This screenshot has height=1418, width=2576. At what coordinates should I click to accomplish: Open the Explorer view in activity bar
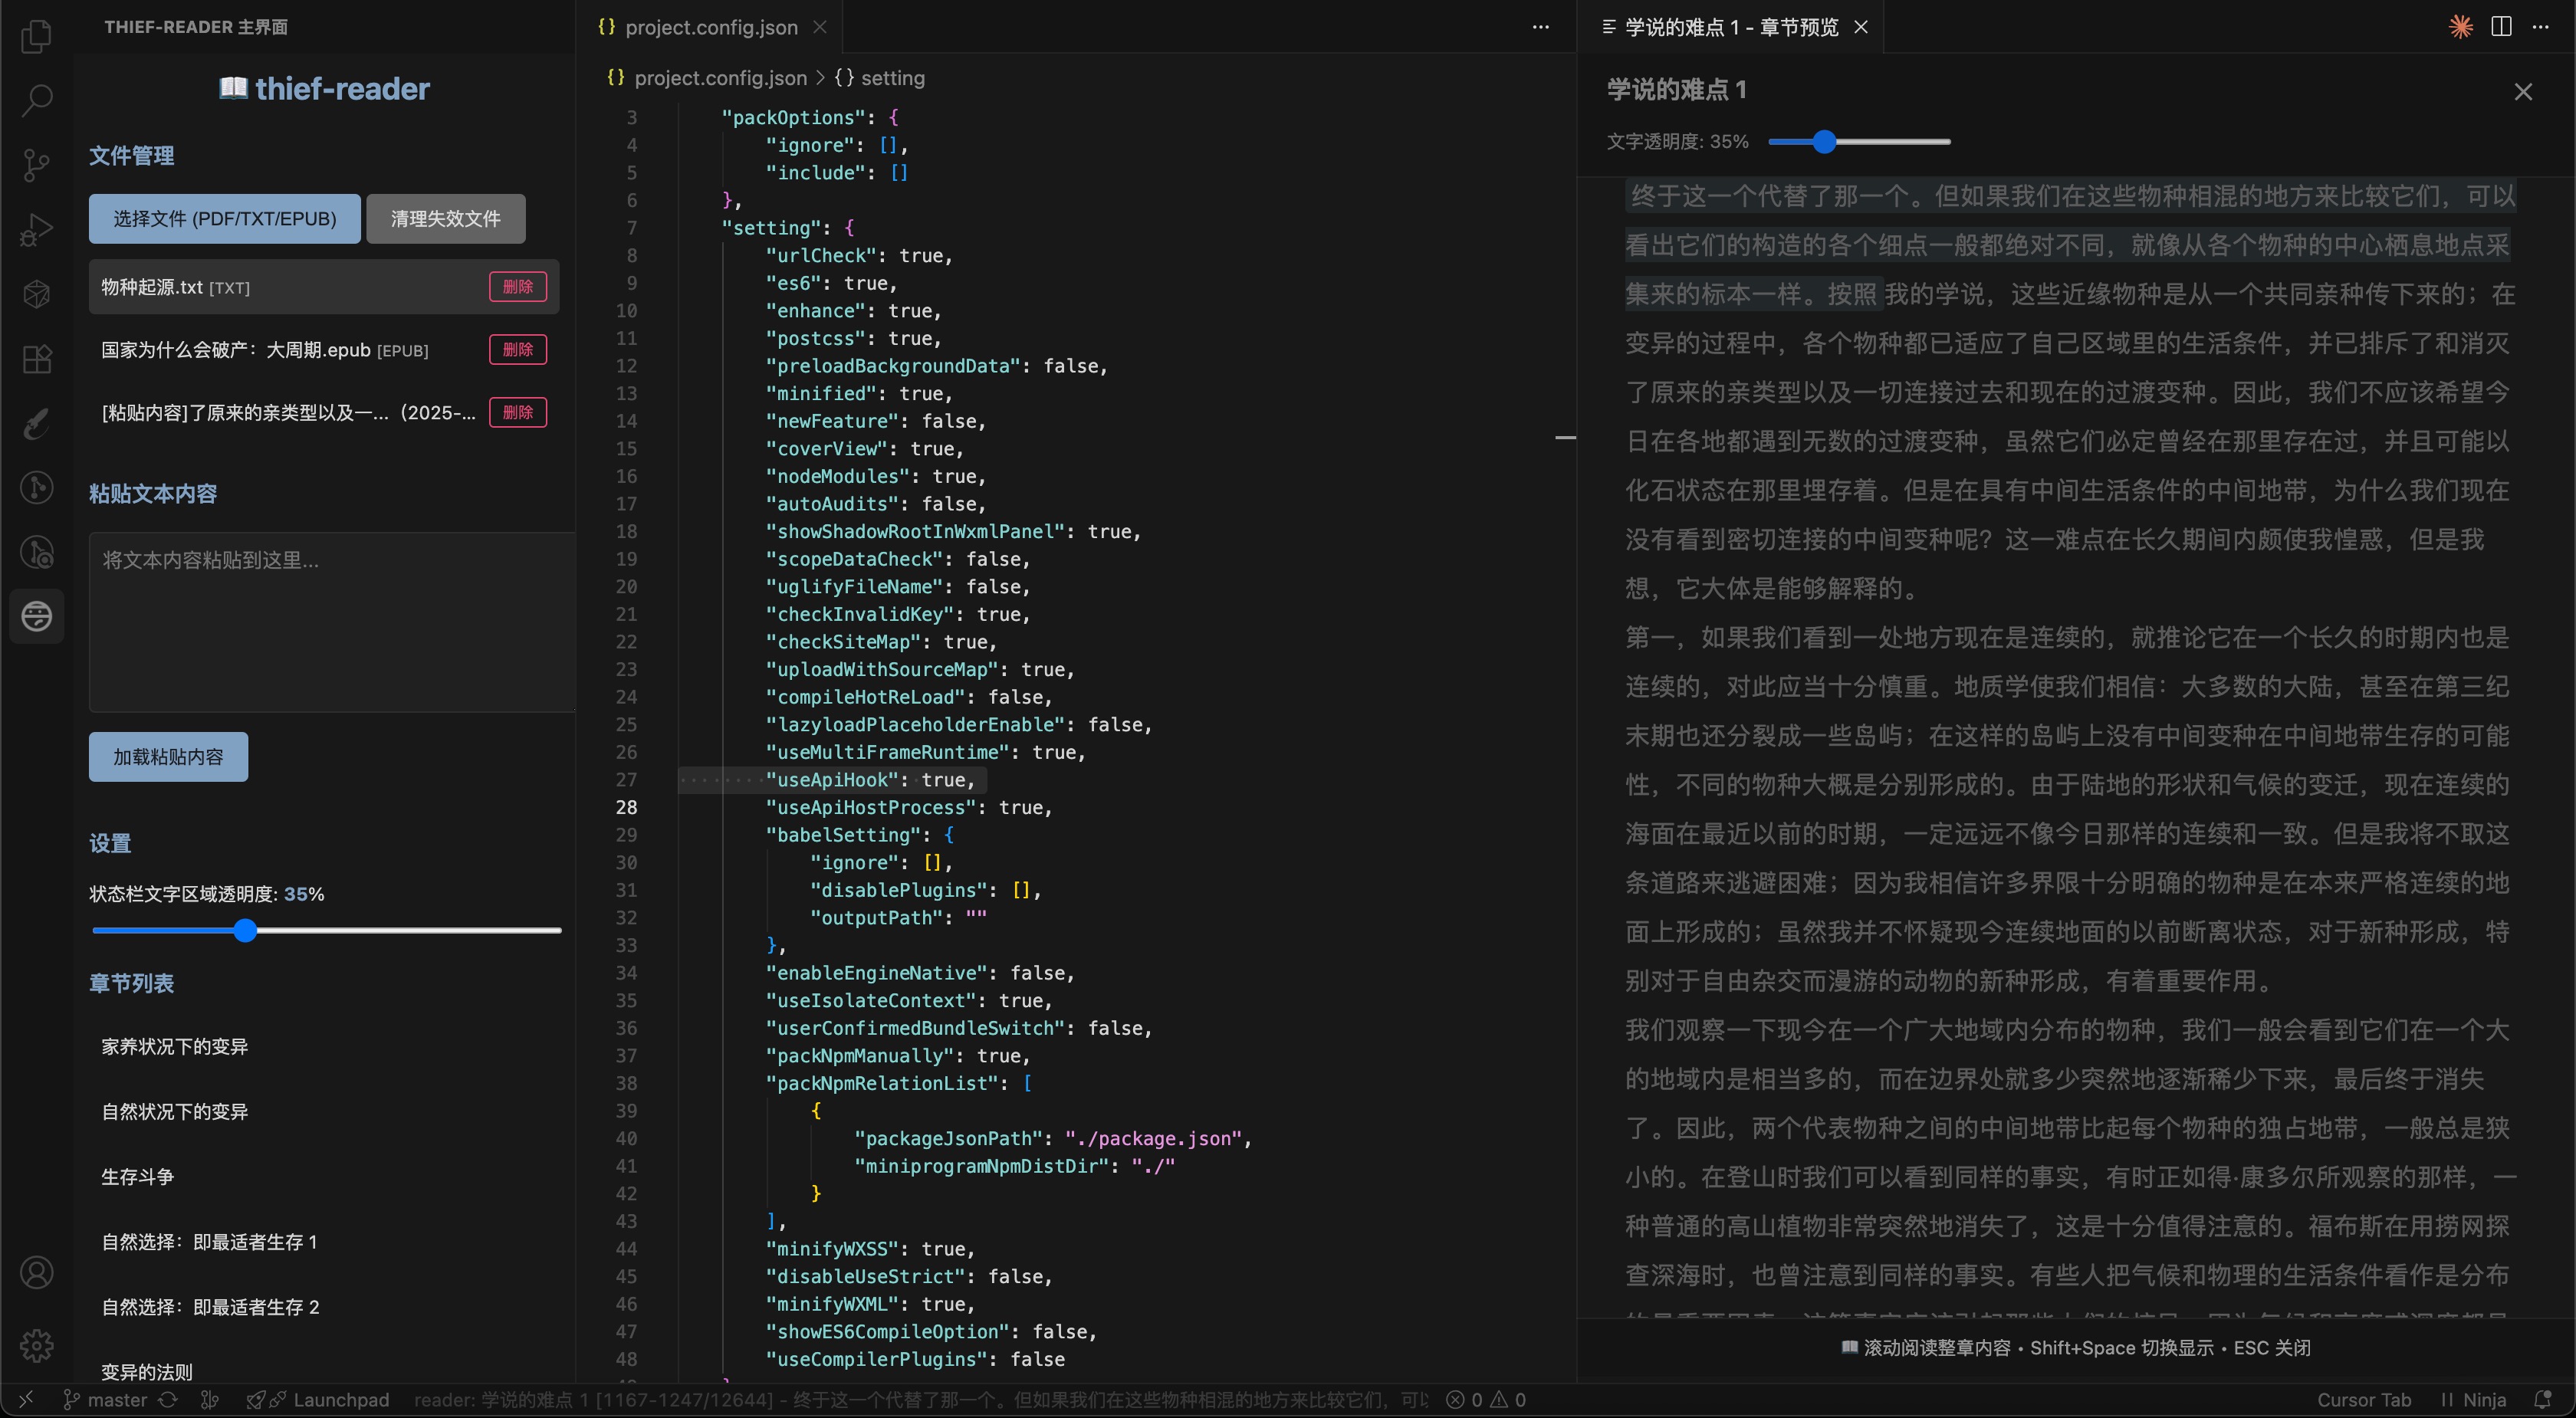(37, 36)
